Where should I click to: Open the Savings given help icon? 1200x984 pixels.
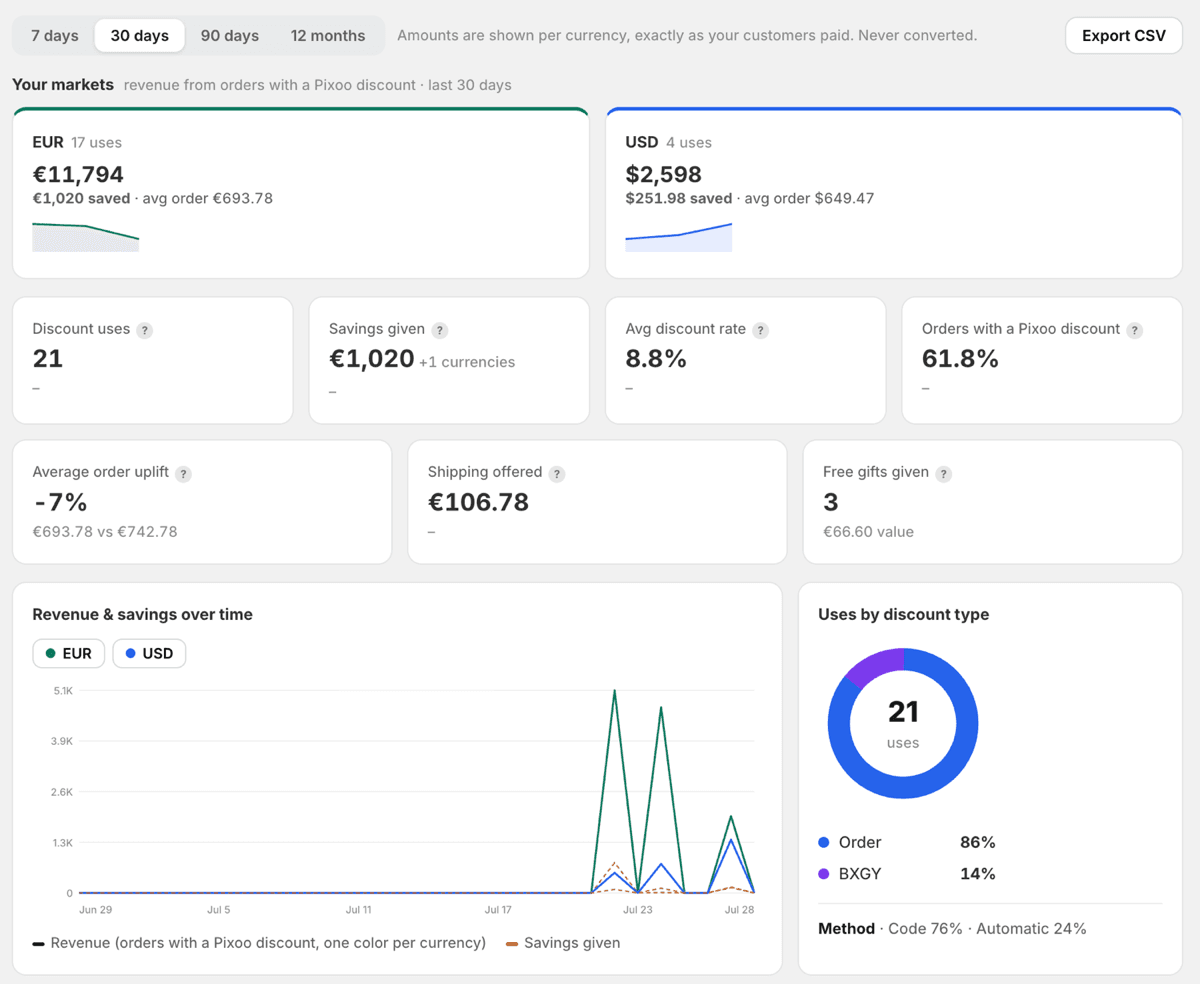click(x=440, y=330)
